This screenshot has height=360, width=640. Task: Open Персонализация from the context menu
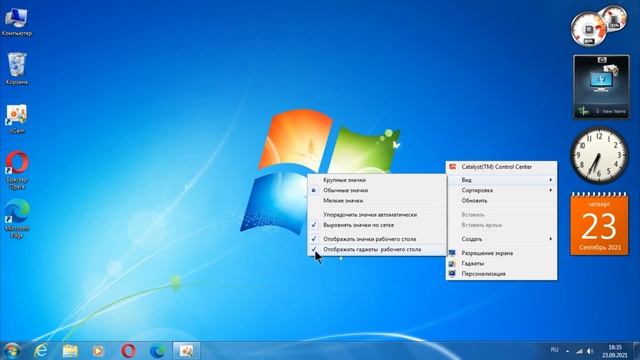(x=501, y=274)
